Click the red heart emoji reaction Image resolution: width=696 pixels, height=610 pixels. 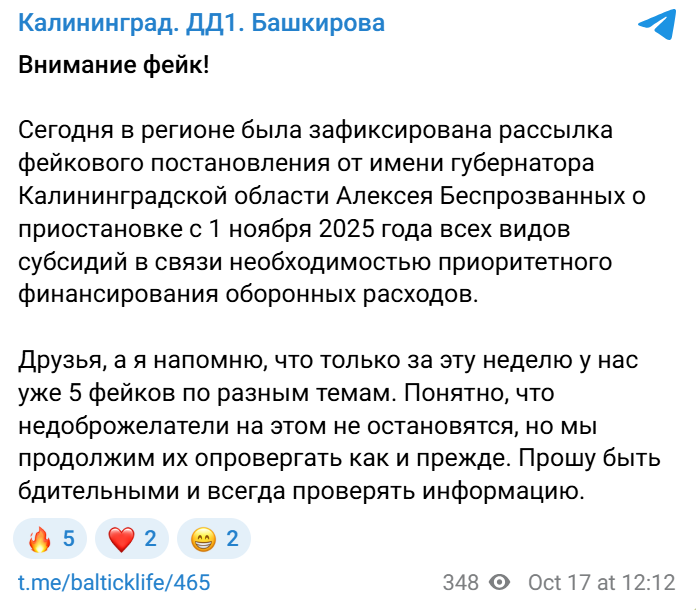pyautogui.click(x=121, y=540)
